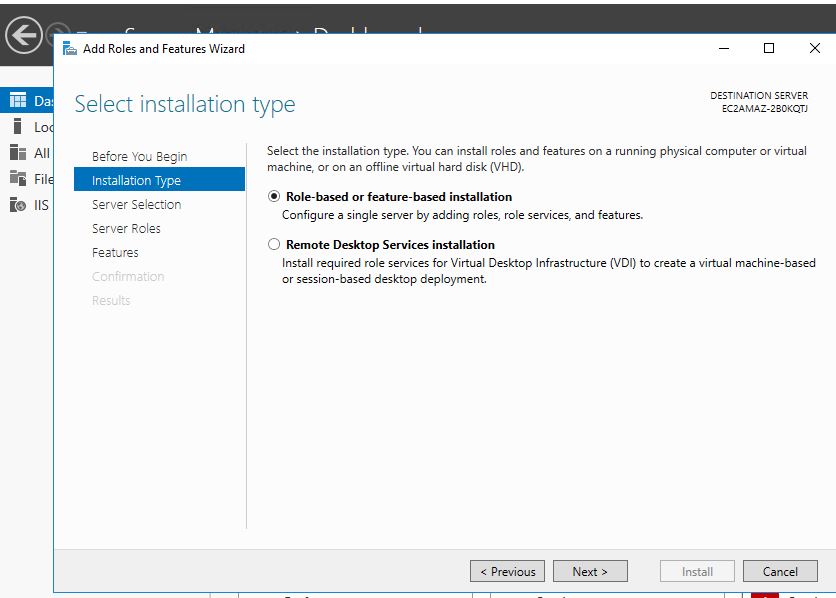
Task: Maximize the wizard window
Action: [768, 48]
